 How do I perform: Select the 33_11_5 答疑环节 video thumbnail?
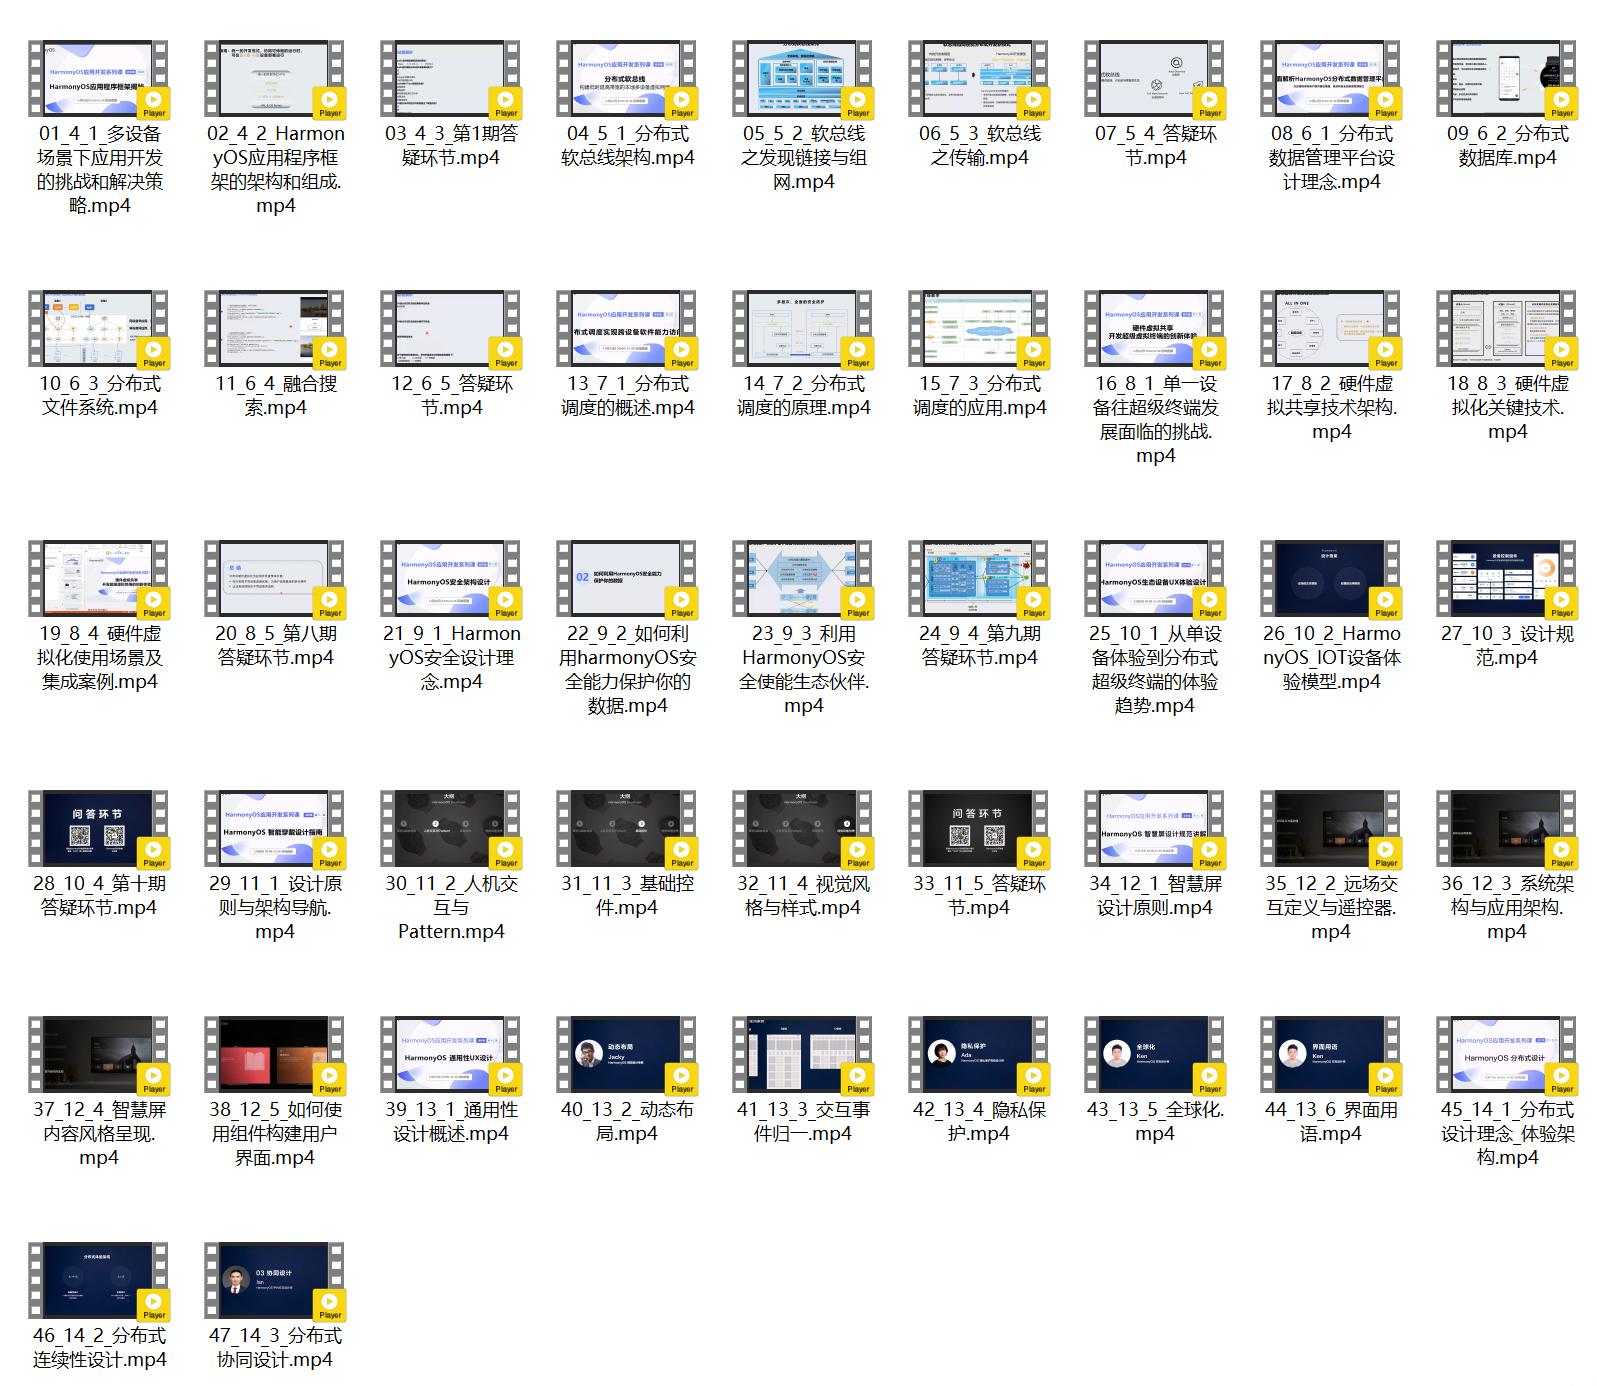coord(978,829)
